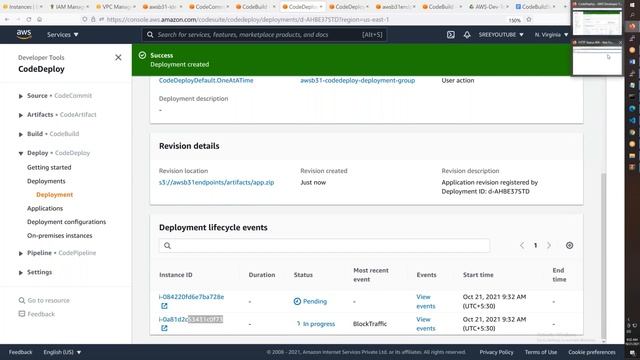This screenshot has width=640, height=360.
Task: Open external link icon for i-0a81d2c instance
Action: (164, 328)
